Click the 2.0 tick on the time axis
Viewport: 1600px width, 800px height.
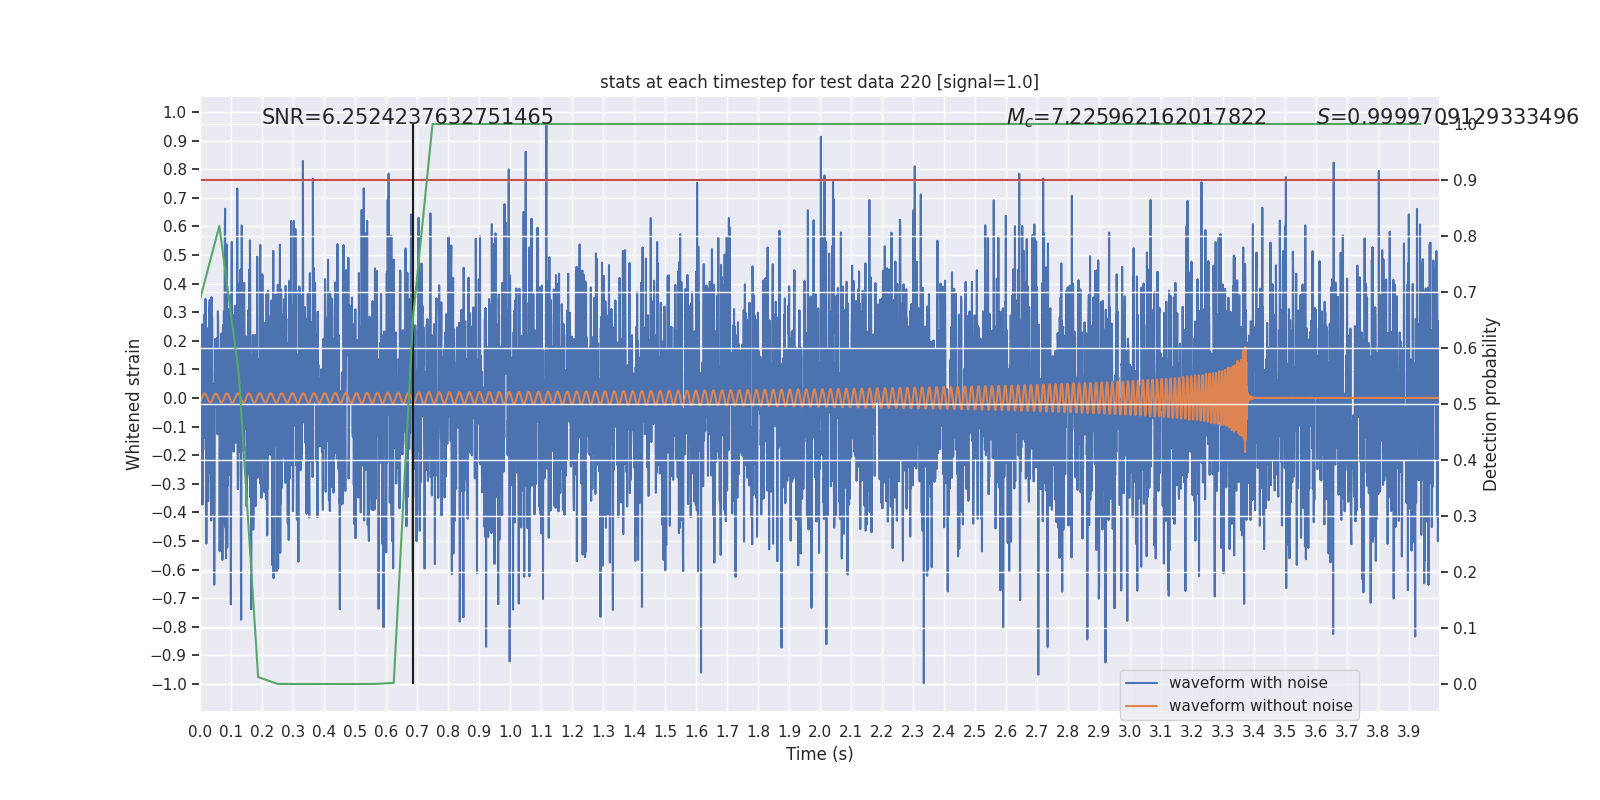tap(820, 732)
